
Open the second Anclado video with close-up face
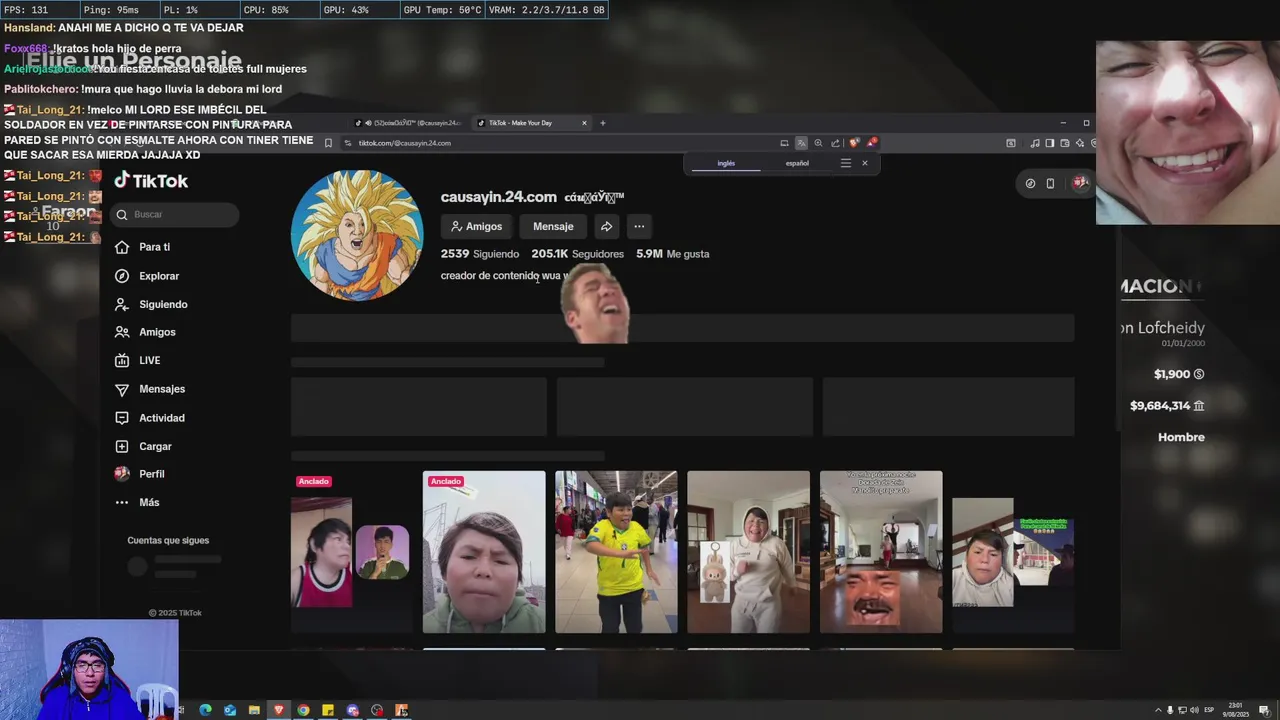coord(484,552)
